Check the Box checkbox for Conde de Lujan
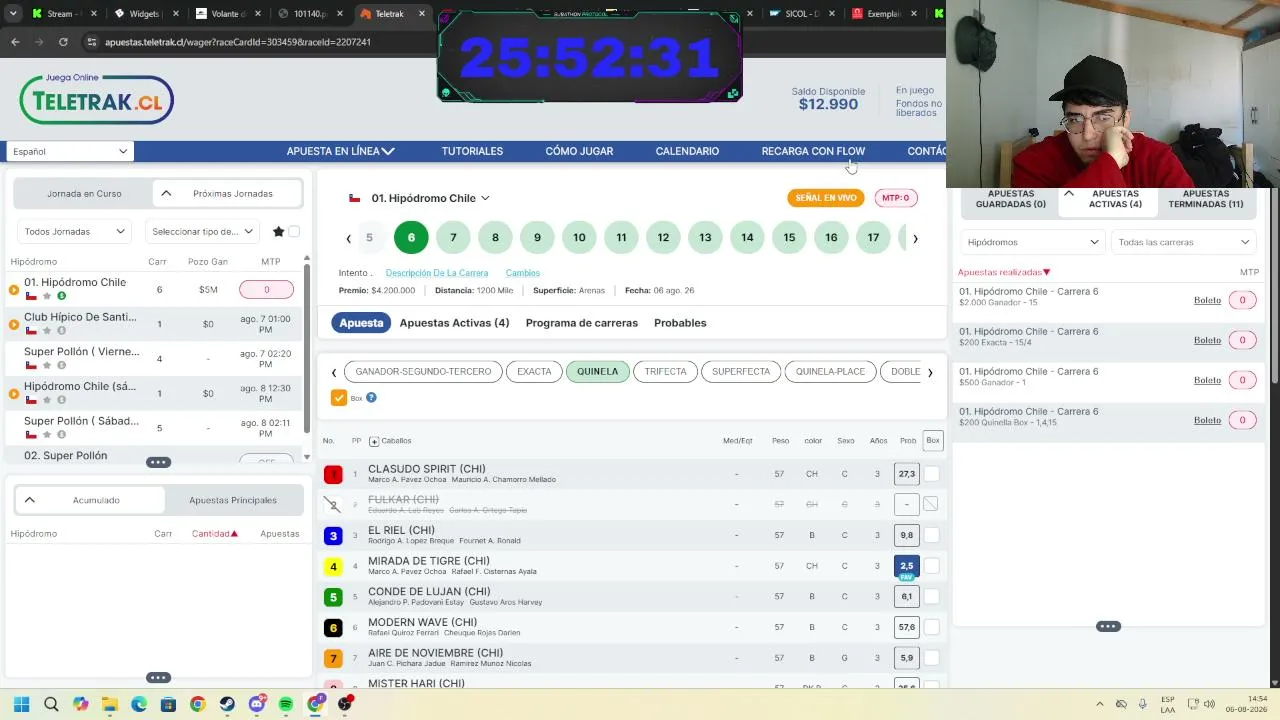Image resolution: width=1280 pixels, height=720 pixels. pyautogui.click(x=932, y=596)
